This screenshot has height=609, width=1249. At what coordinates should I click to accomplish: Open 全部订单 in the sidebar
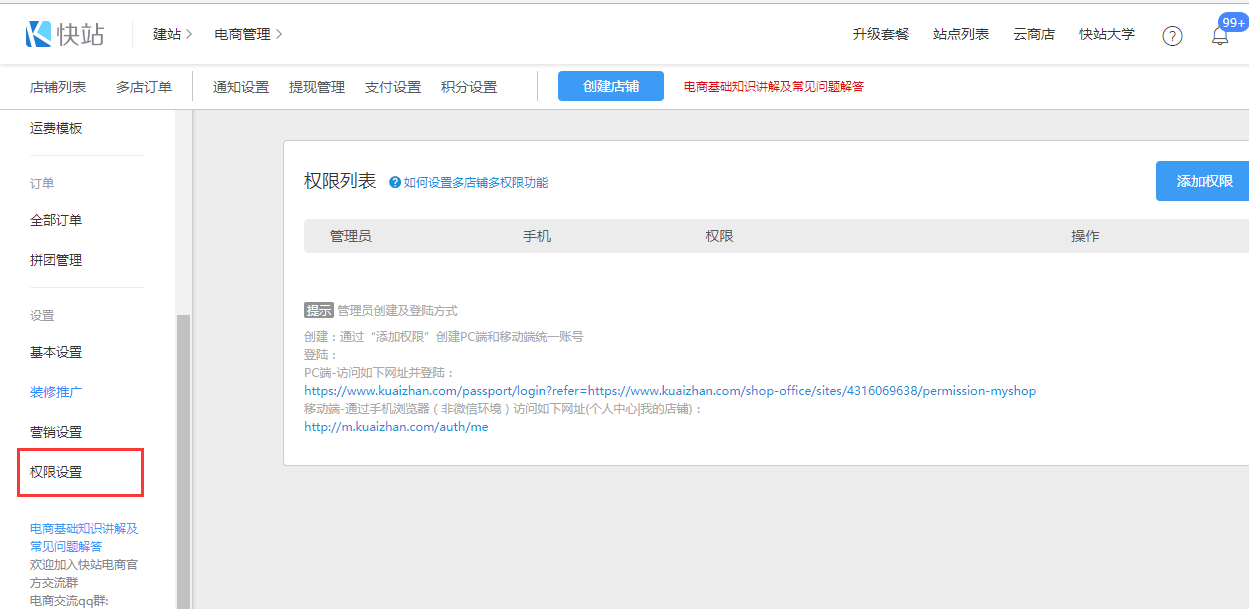(x=56, y=220)
